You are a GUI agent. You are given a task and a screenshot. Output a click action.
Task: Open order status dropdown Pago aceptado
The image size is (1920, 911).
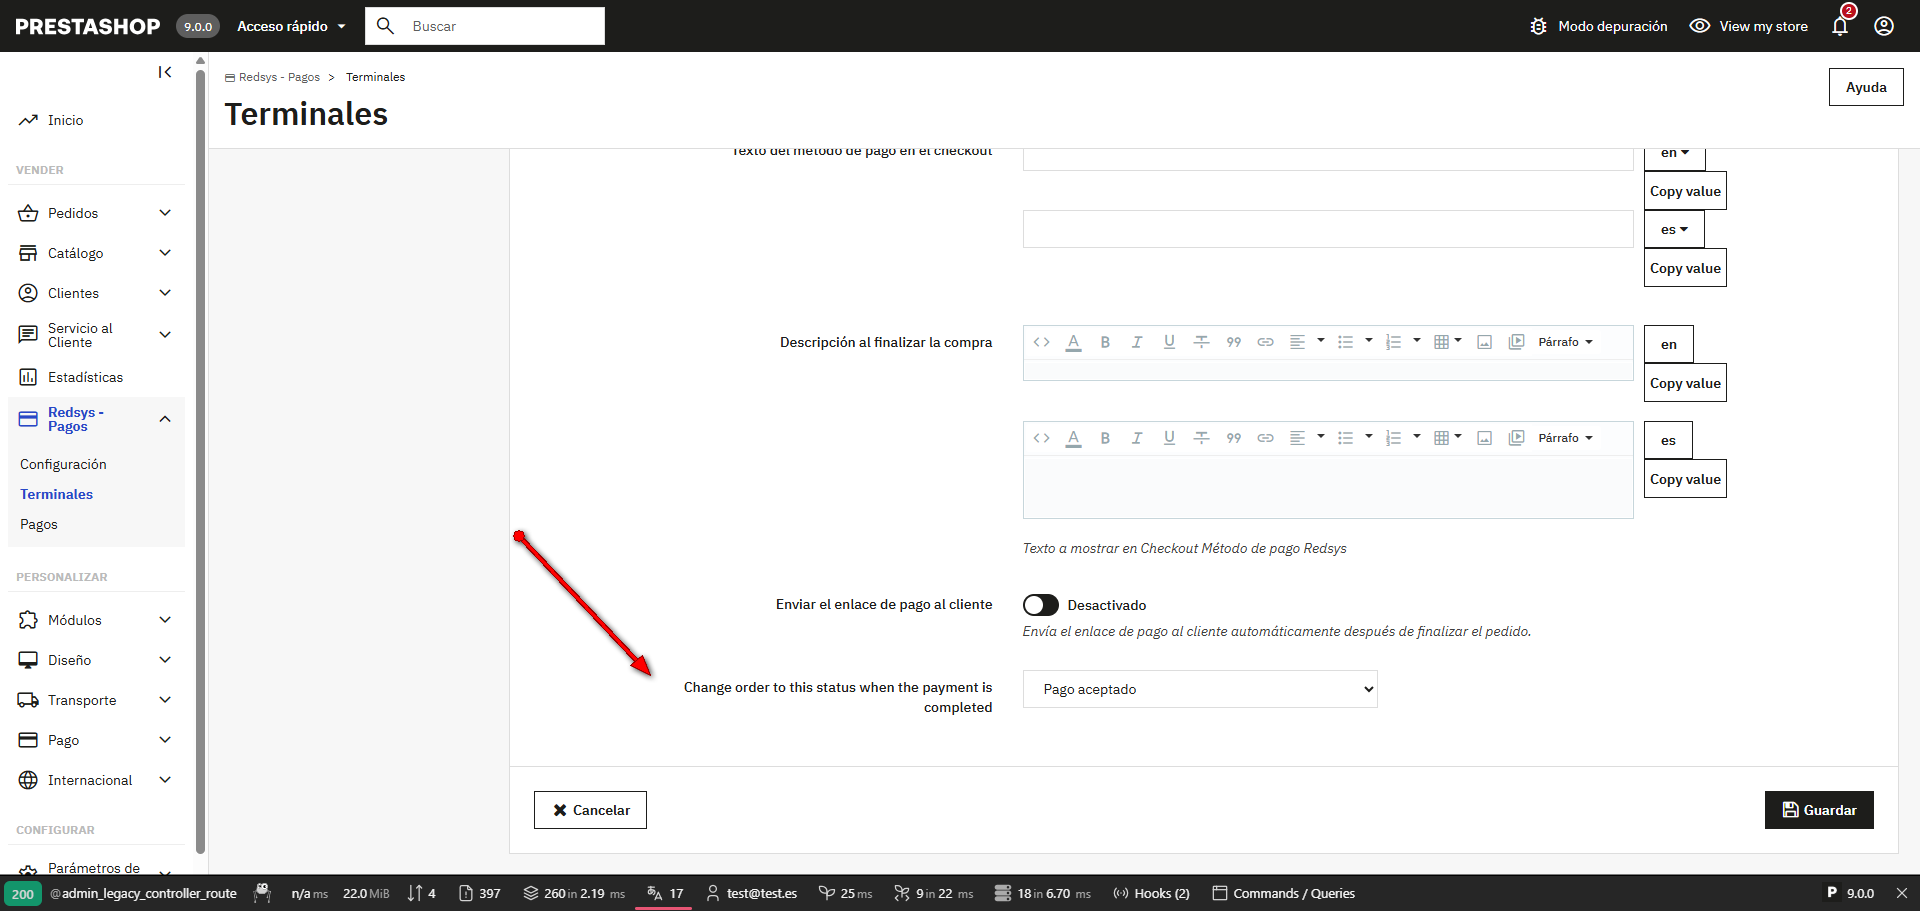pyautogui.click(x=1200, y=689)
